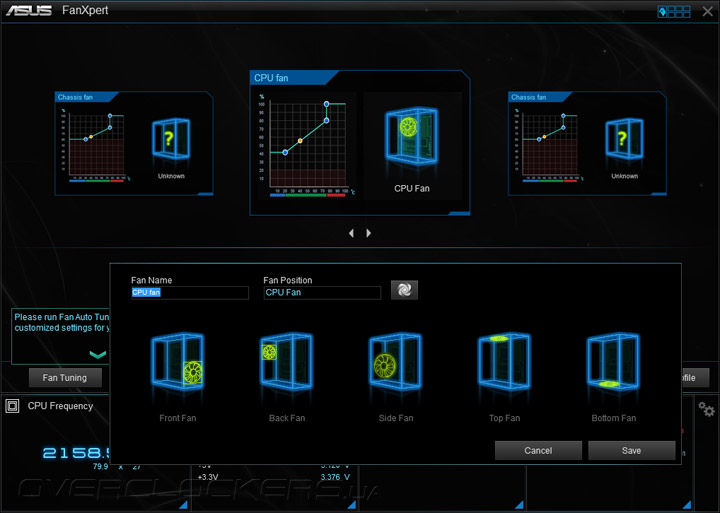Pick the Top Fan position icon

pos(504,362)
